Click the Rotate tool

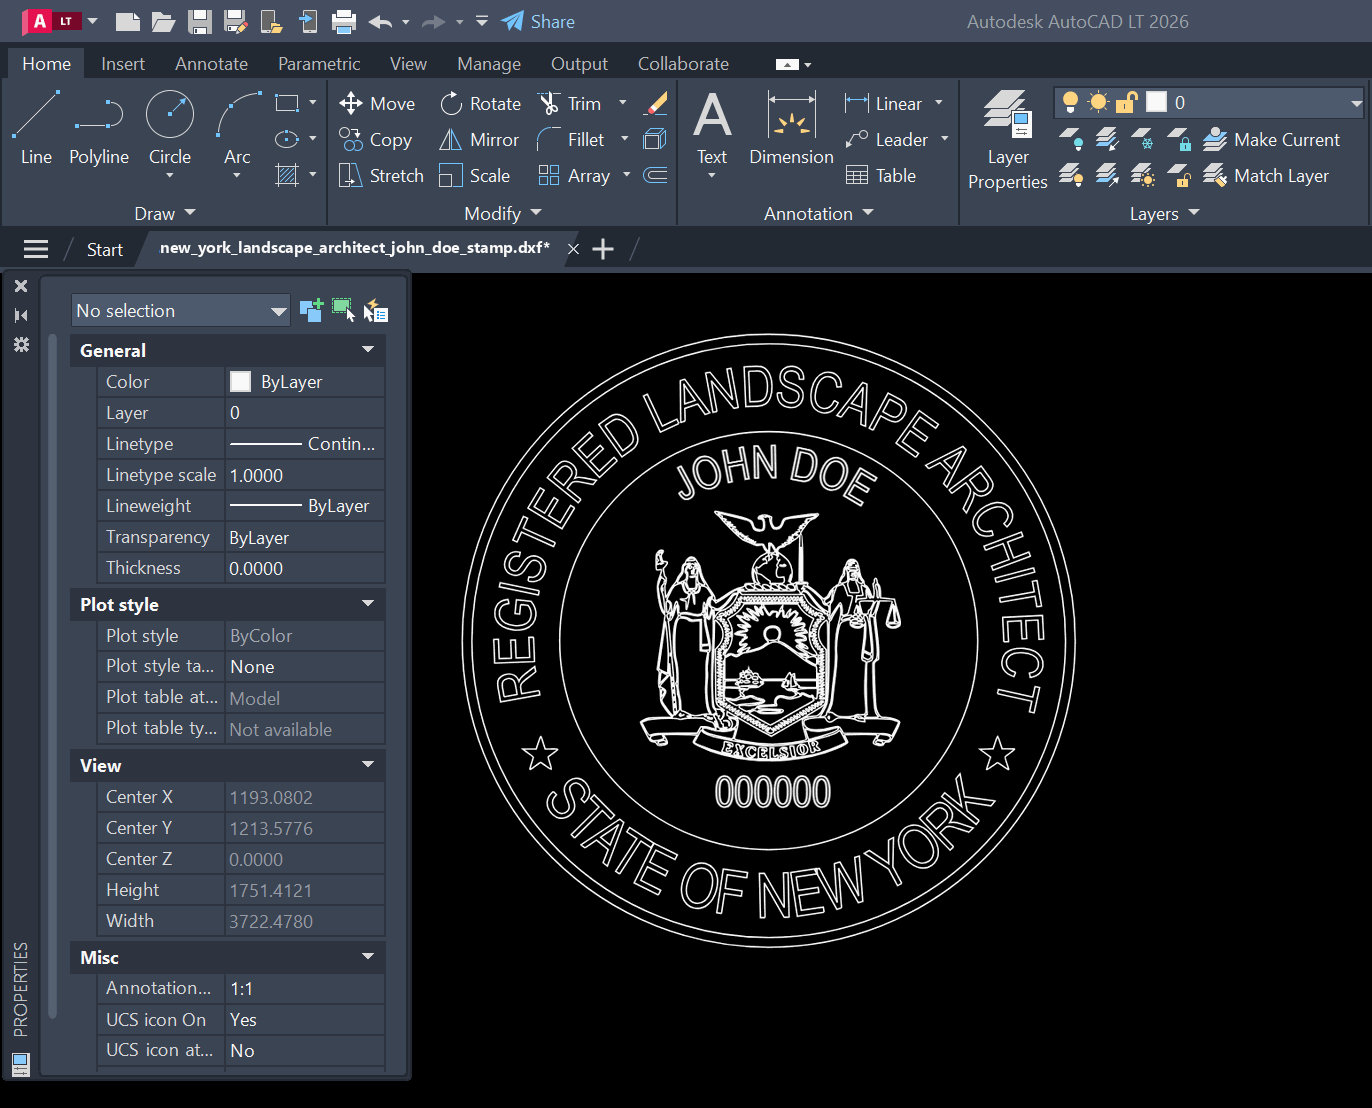click(481, 104)
